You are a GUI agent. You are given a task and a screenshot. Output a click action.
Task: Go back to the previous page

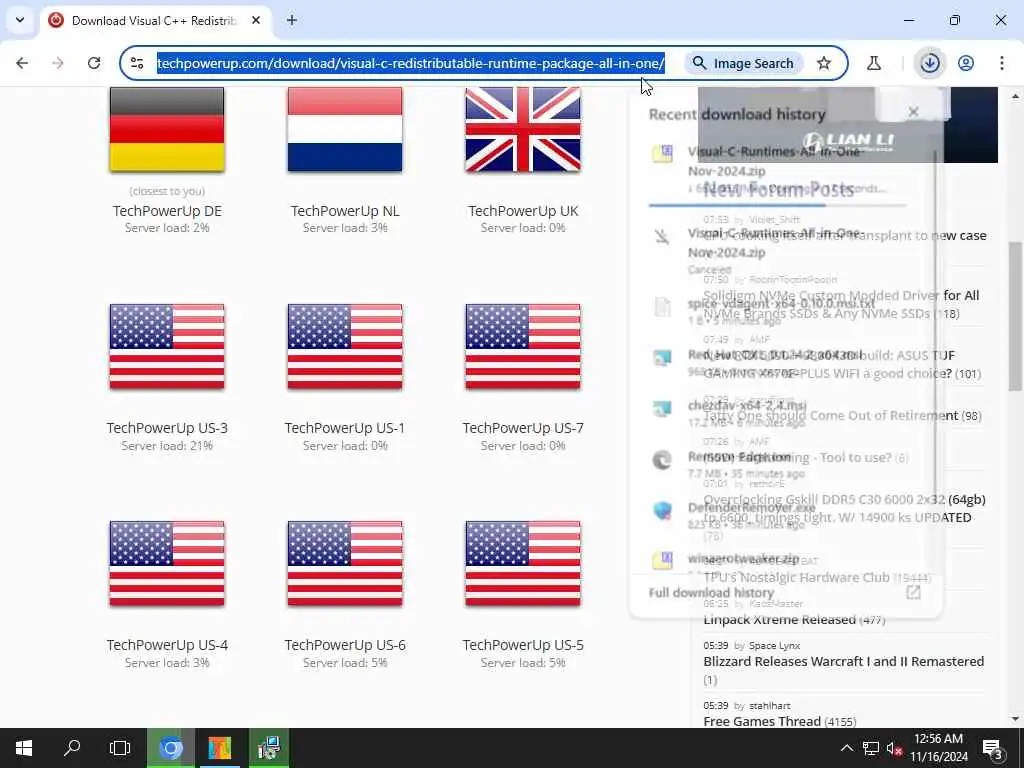[22, 63]
